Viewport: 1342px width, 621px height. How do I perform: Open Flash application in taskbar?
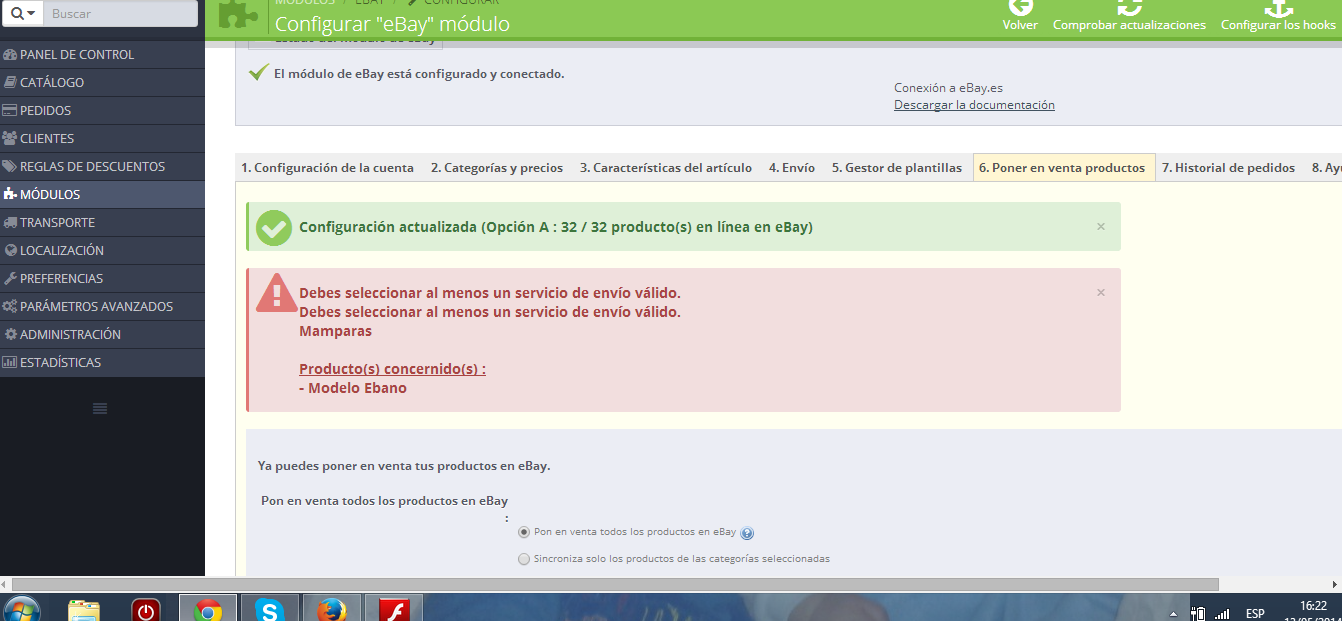(x=393, y=609)
